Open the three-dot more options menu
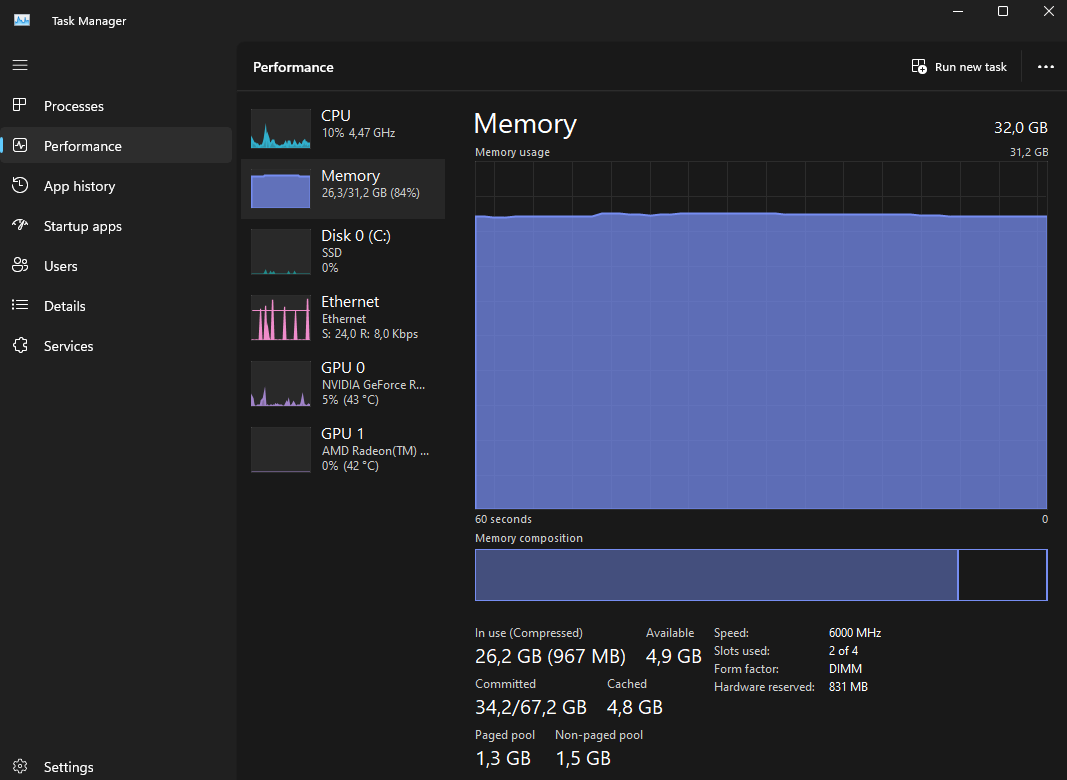This screenshot has width=1067, height=780. pyautogui.click(x=1045, y=67)
